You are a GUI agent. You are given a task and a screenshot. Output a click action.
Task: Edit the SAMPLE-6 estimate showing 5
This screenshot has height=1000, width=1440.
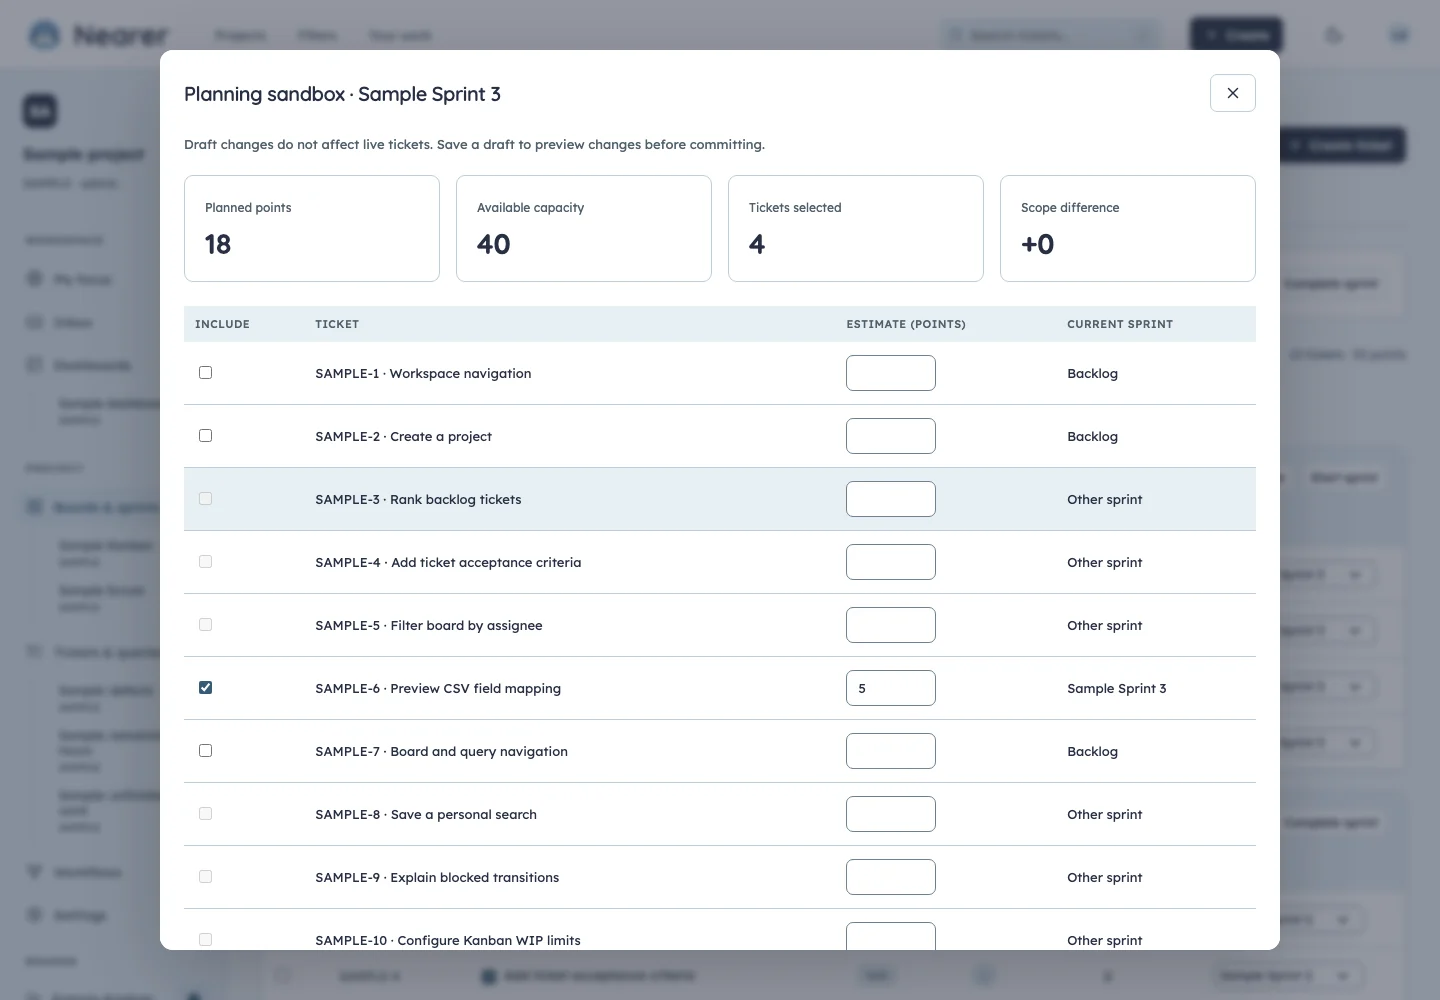coord(891,688)
